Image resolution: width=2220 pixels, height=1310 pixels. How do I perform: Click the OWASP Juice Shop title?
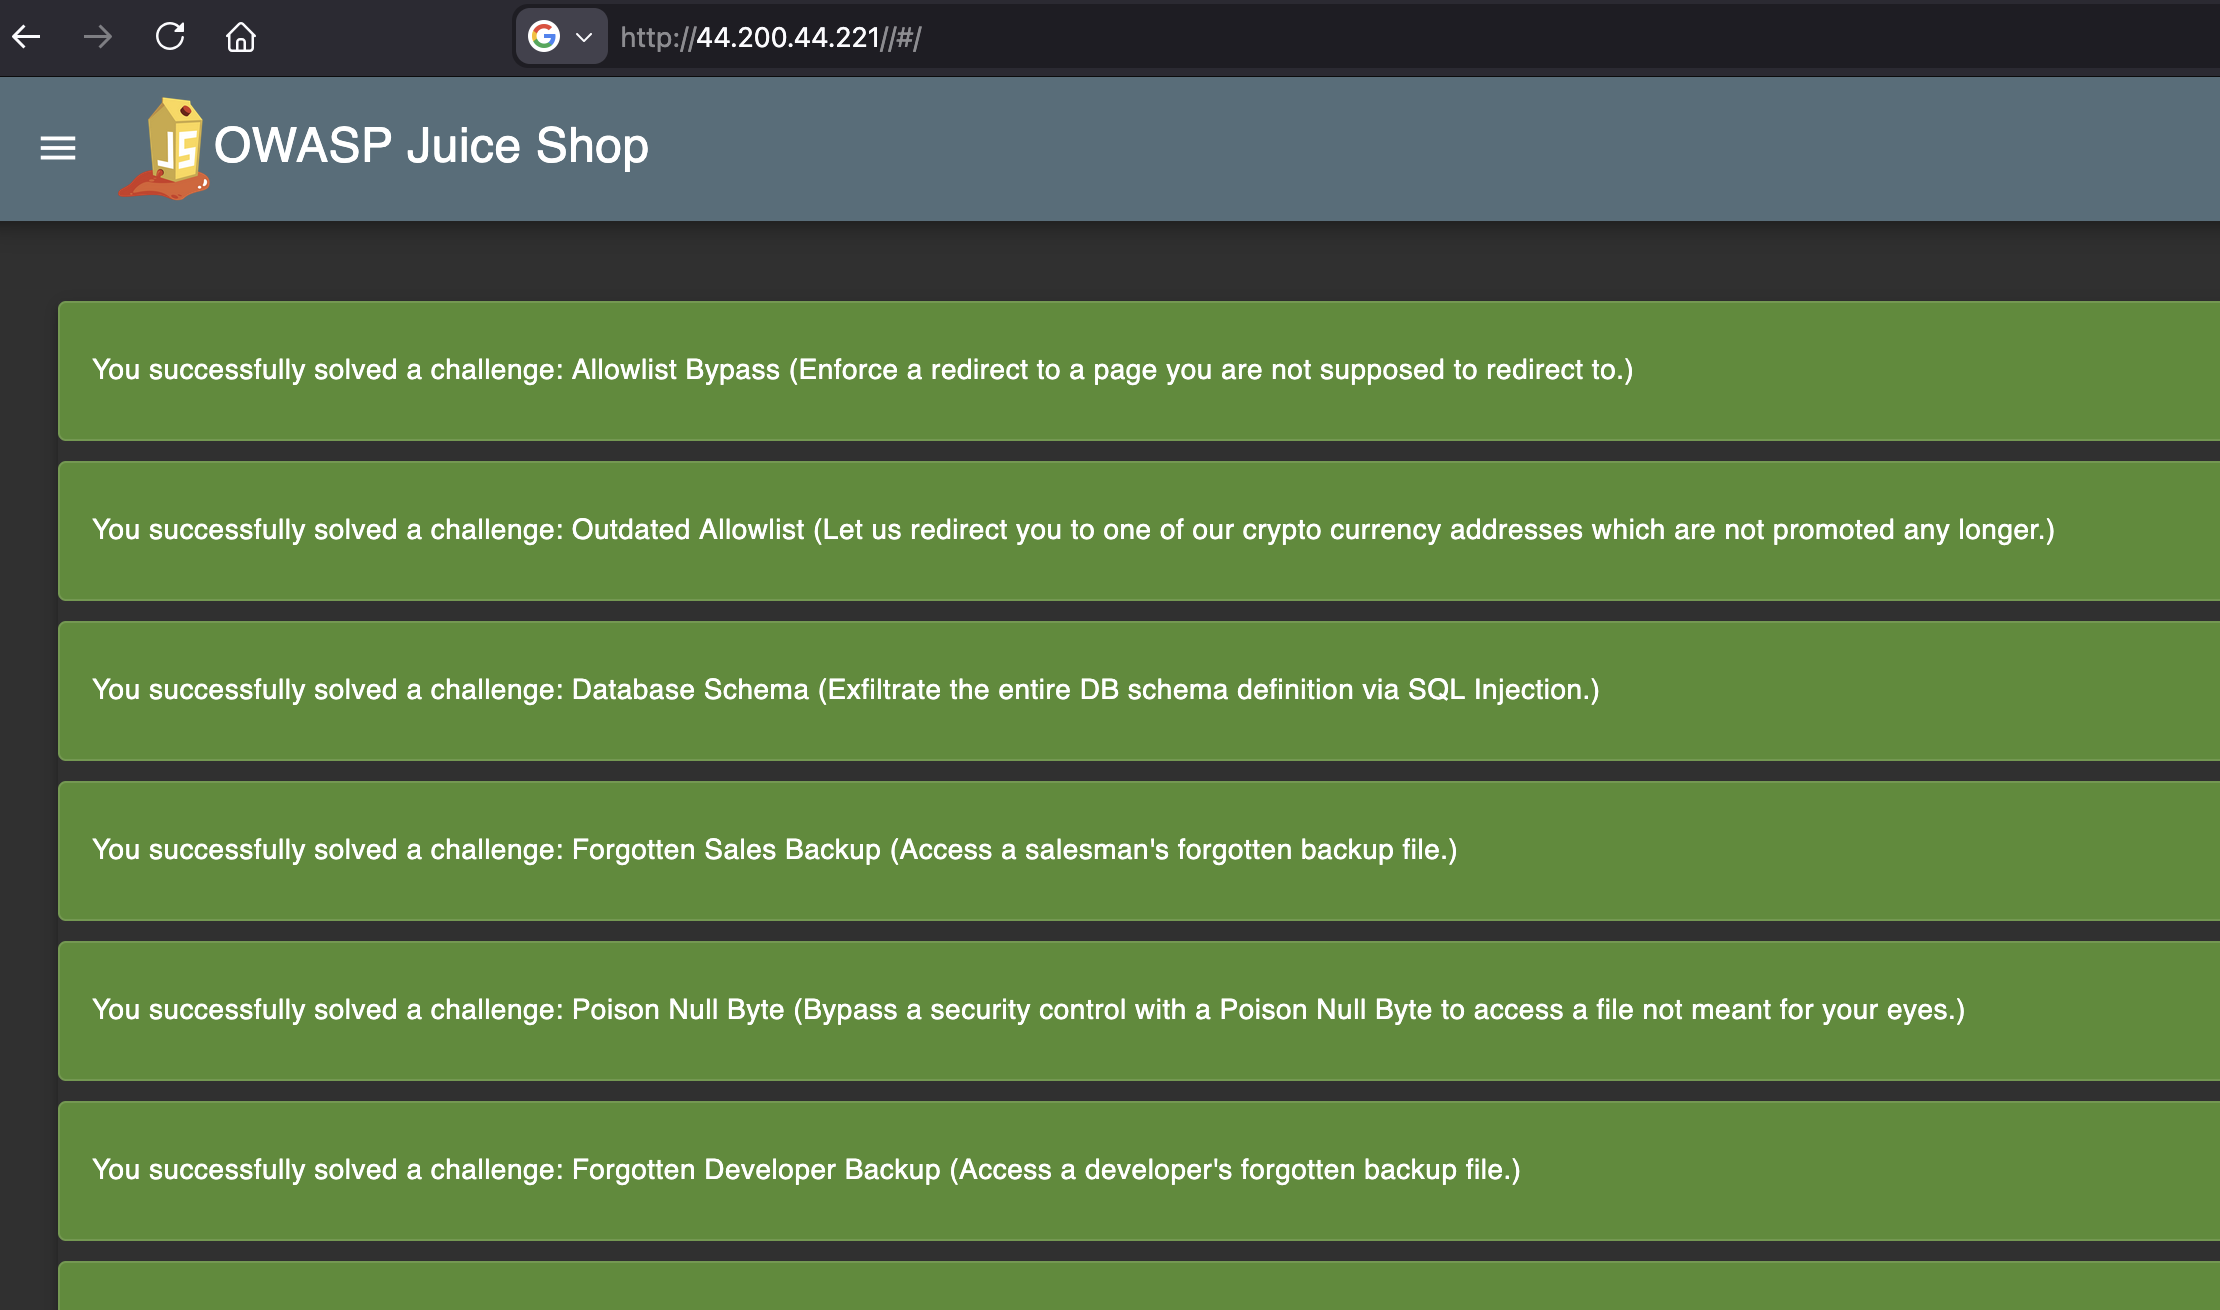click(x=431, y=146)
